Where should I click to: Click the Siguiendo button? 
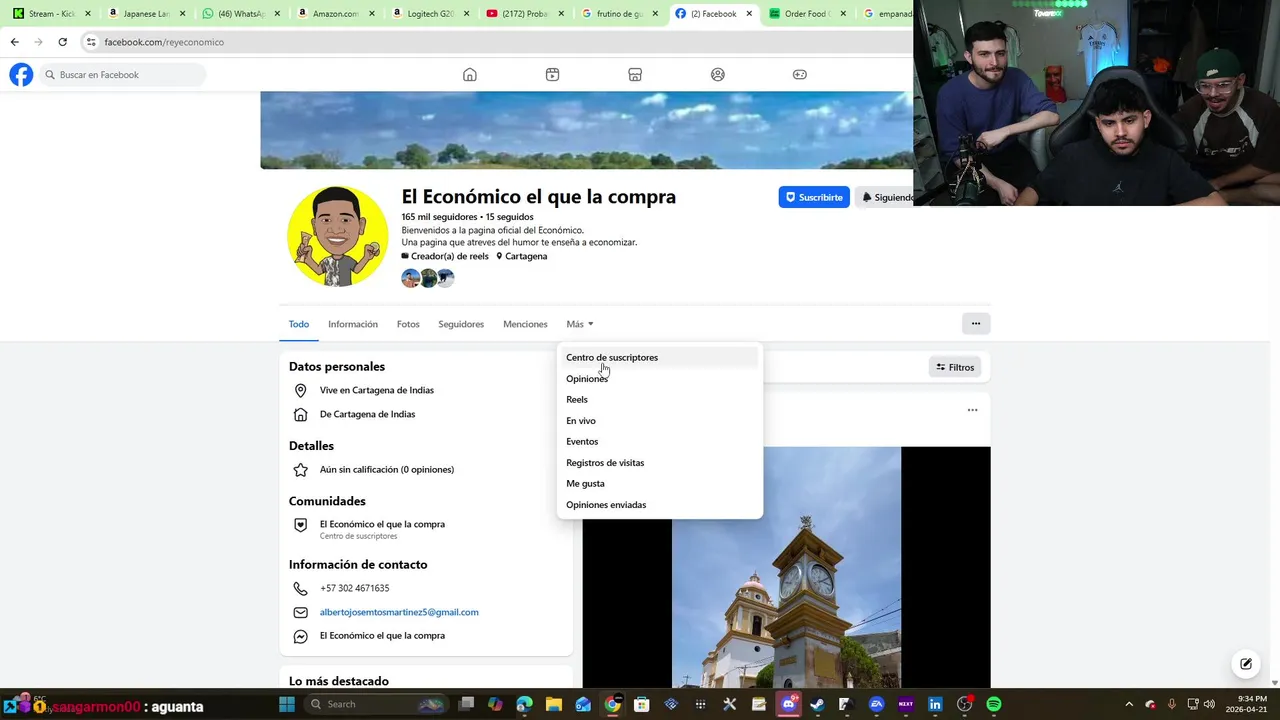pyautogui.click(x=886, y=197)
